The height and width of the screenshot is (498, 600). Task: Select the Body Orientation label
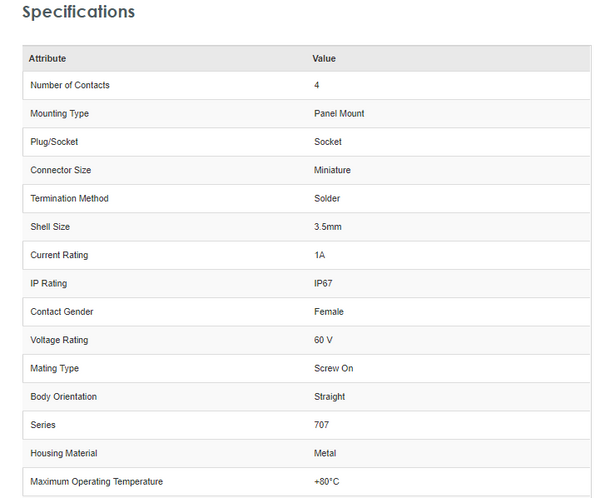(x=65, y=397)
